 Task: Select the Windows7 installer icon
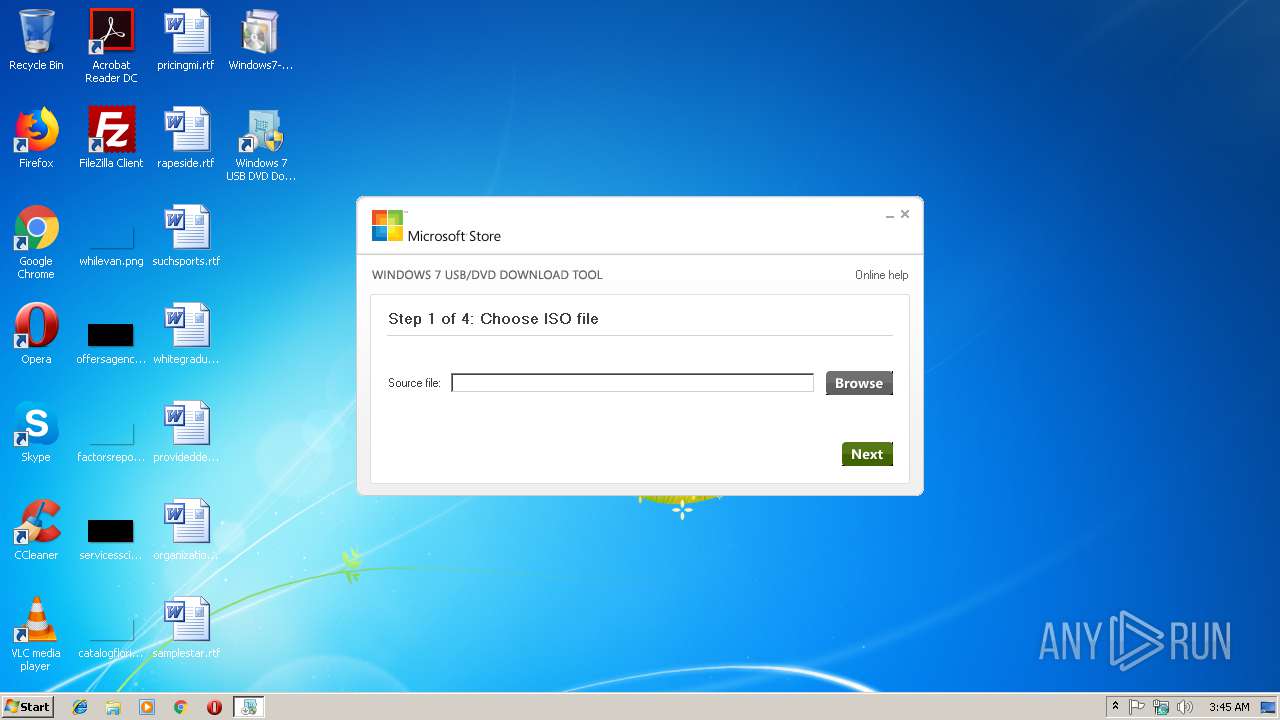[x=260, y=40]
